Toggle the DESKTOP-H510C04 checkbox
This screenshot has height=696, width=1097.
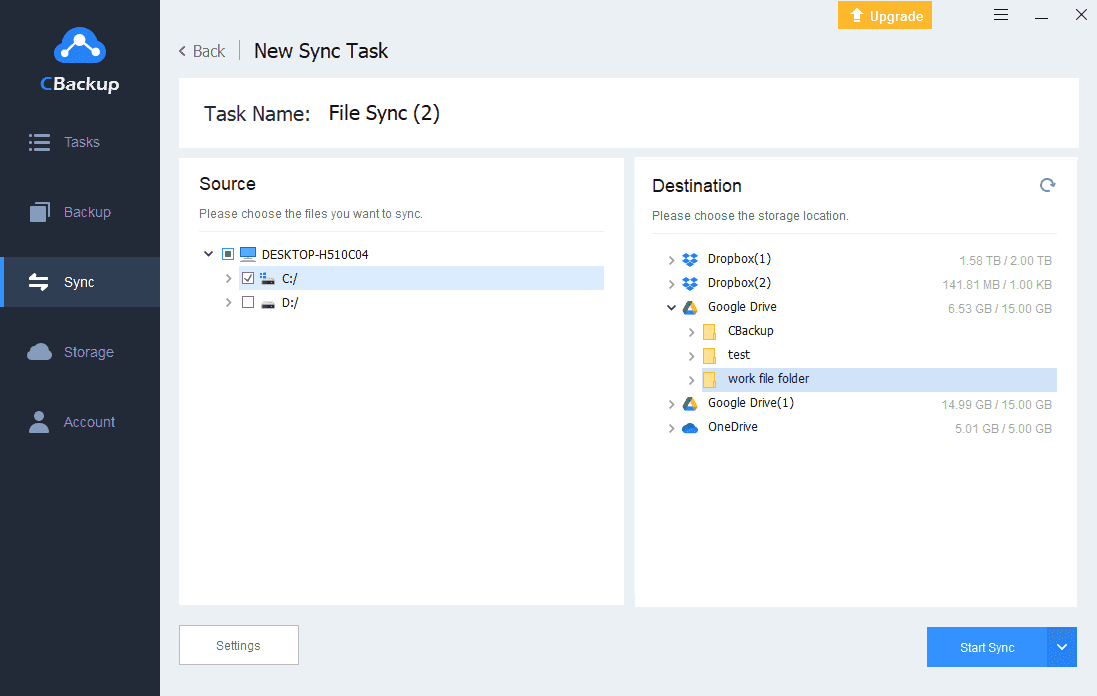(228, 255)
